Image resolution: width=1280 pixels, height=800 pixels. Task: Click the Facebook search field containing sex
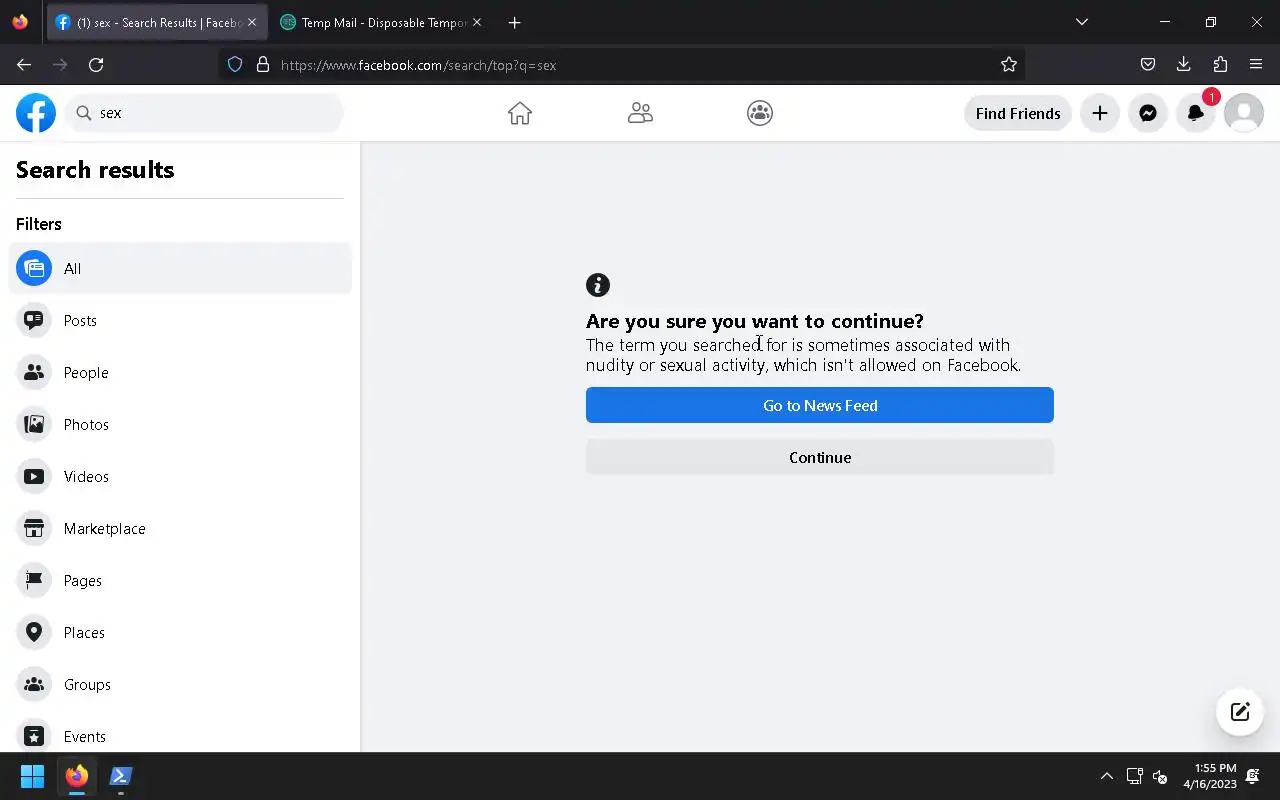[204, 113]
